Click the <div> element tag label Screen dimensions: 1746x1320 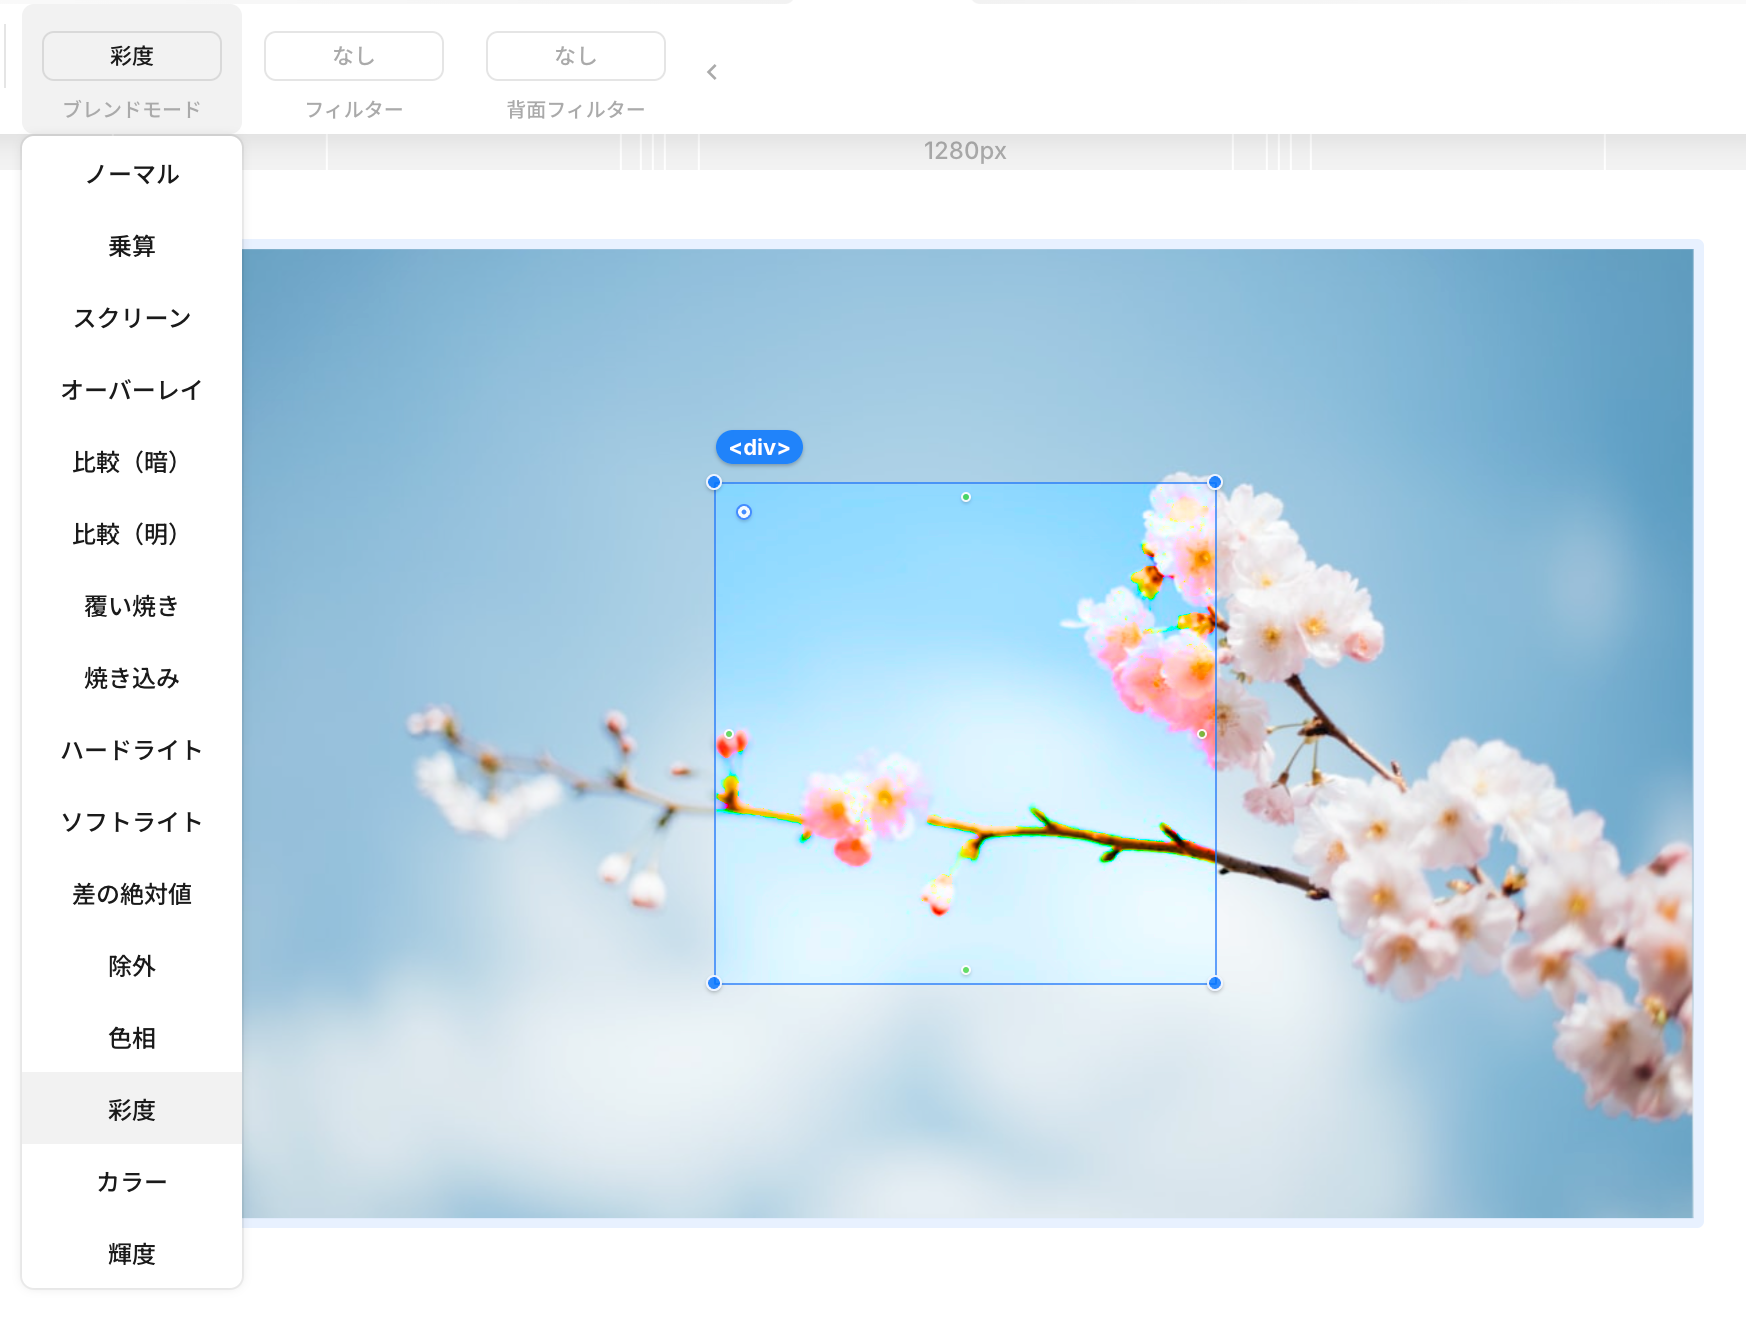759,447
